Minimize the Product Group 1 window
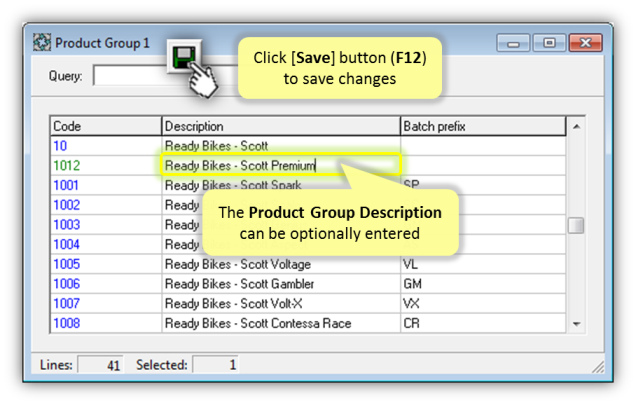The image size is (636, 405). (x=513, y=43)
